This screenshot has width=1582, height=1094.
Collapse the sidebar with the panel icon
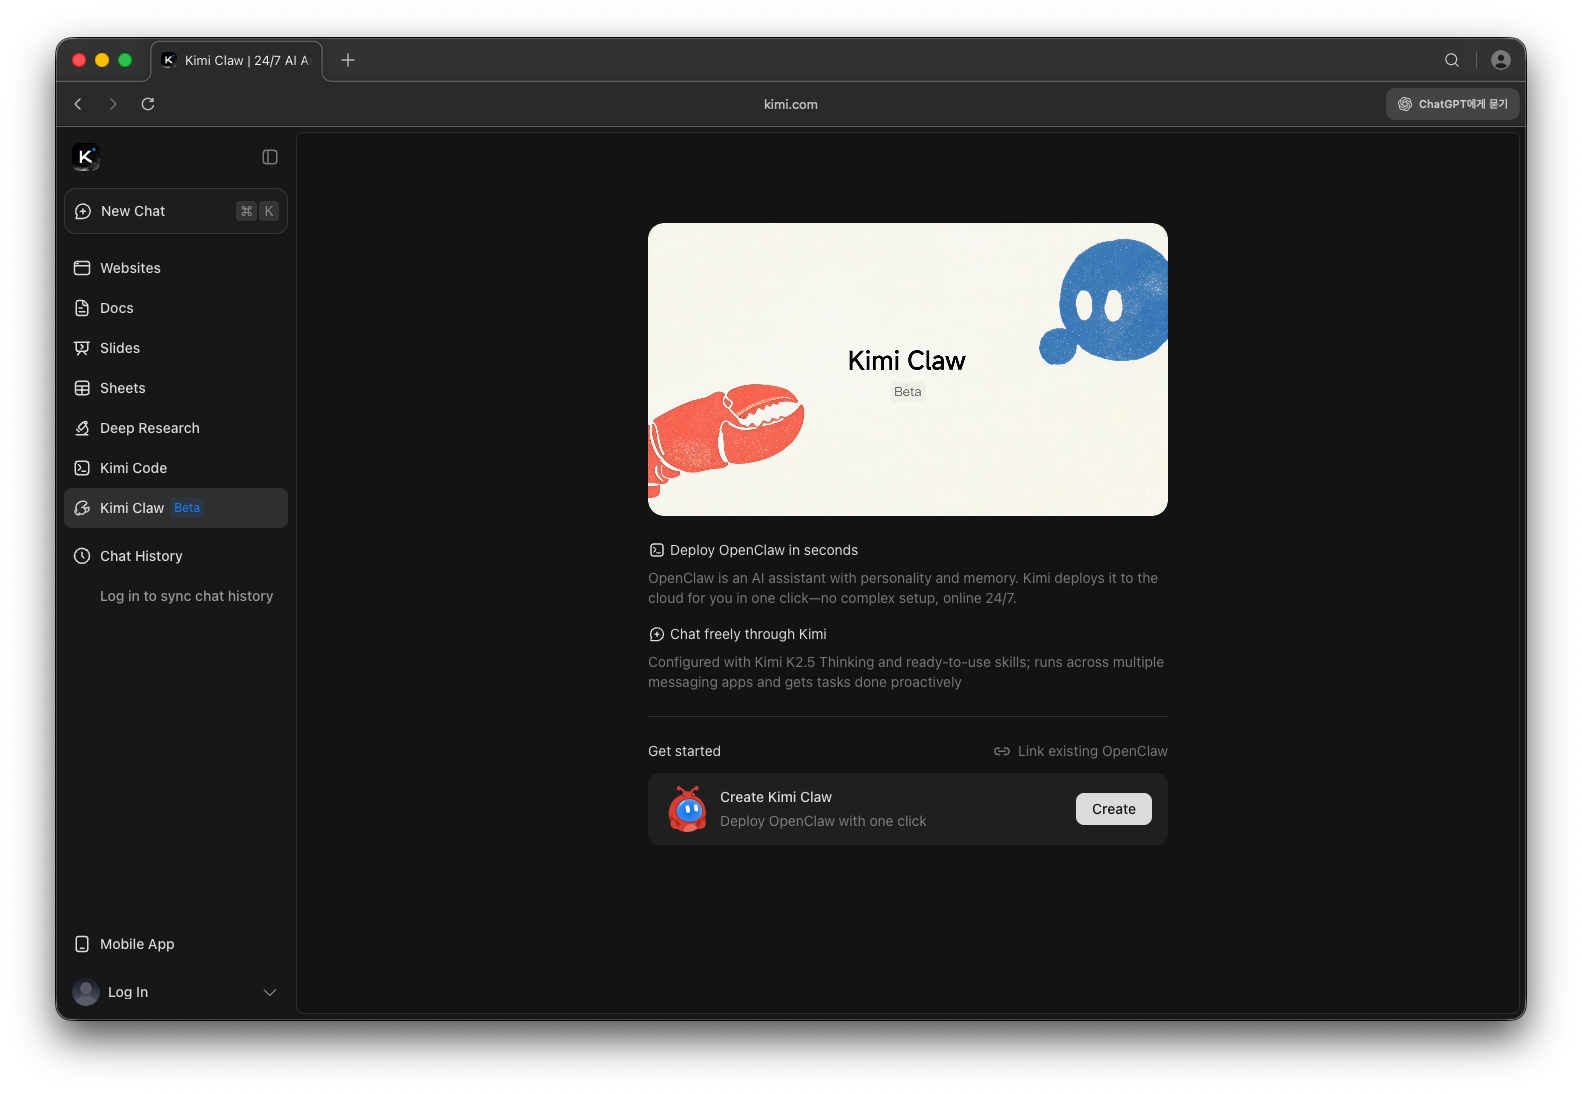[x=270, y=157]
